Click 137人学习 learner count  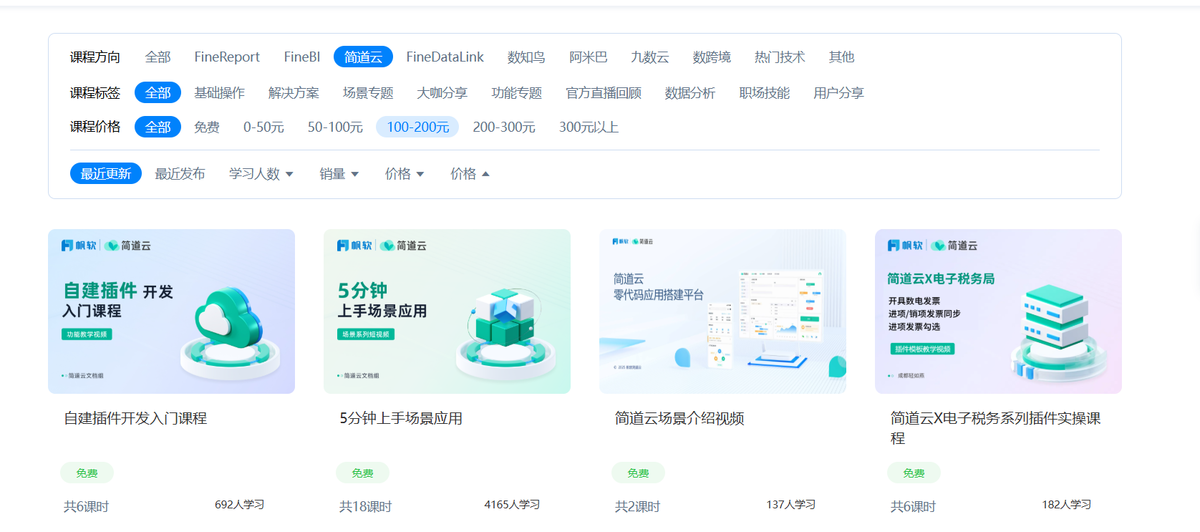tap(791, 505)
